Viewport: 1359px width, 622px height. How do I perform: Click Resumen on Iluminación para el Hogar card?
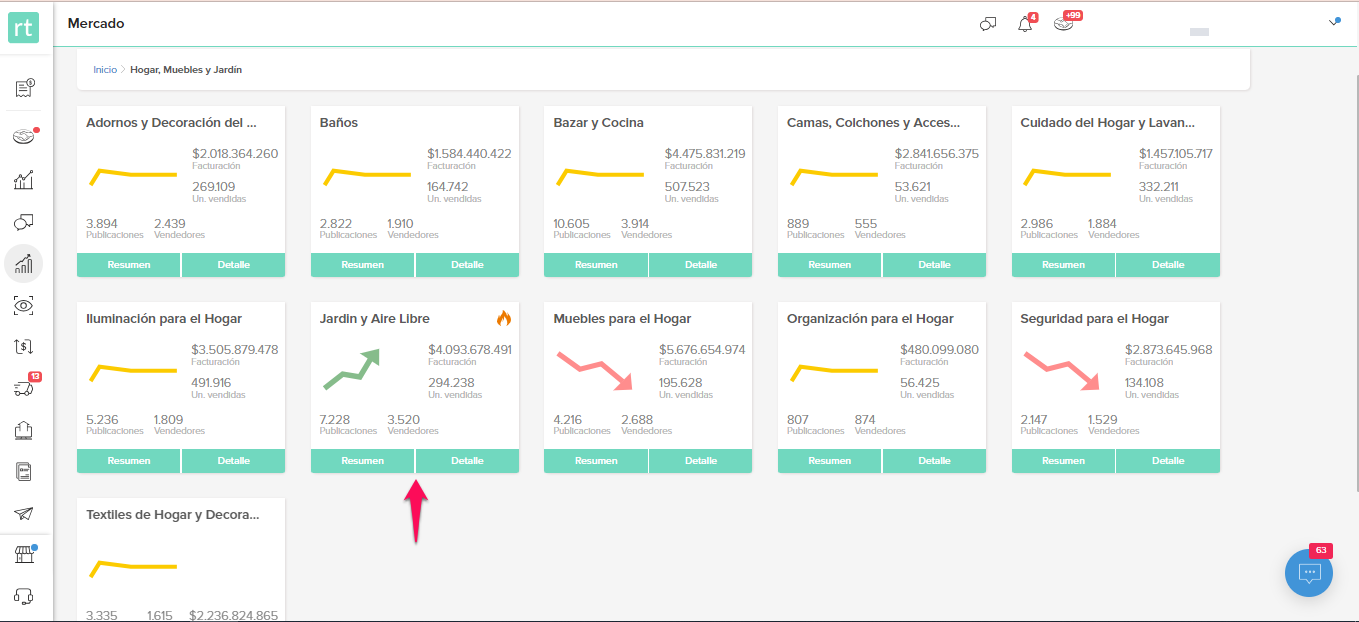[x=129, y=461]
